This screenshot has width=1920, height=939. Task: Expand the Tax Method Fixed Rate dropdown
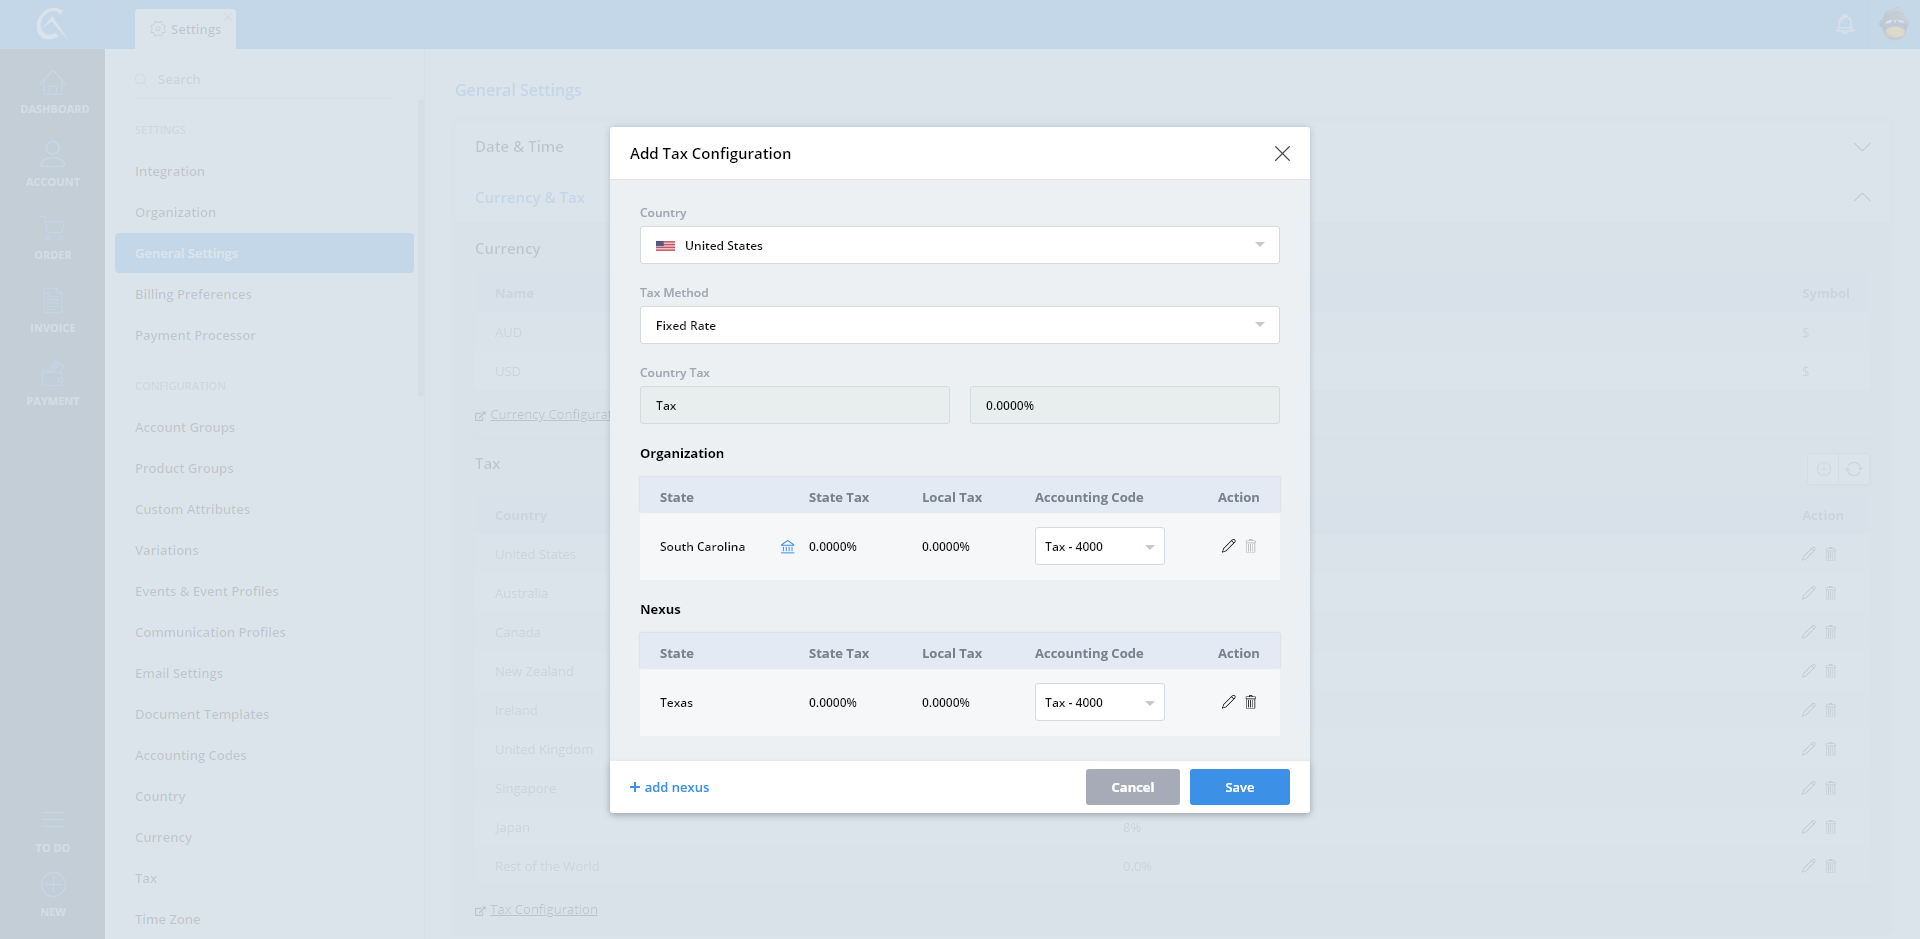click(x=959, y=325)
